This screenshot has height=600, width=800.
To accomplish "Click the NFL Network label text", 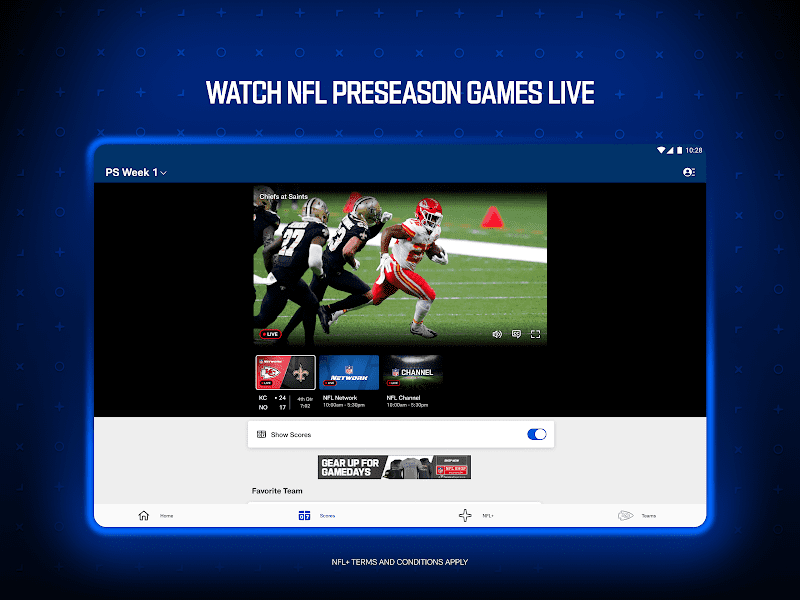I will pyautogui.click(x=340, y=397).
